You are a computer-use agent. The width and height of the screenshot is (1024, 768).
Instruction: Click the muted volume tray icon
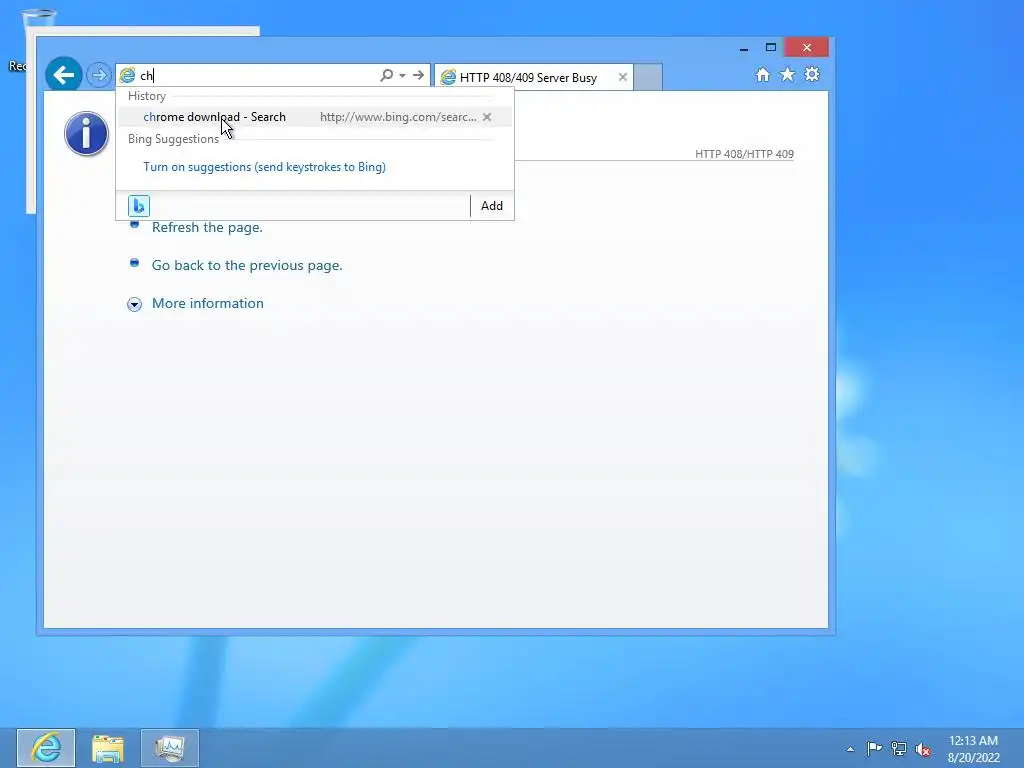923,749
